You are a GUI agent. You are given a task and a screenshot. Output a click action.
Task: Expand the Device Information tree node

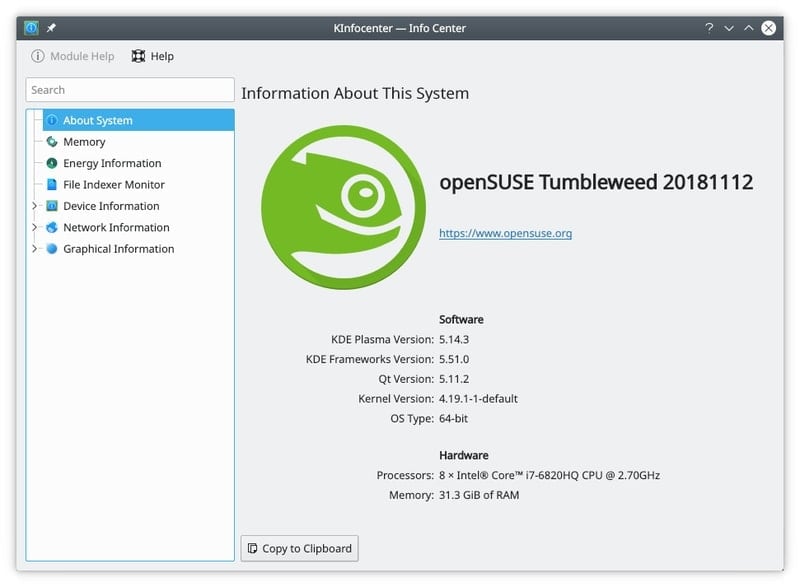click(x=35, y=206)
